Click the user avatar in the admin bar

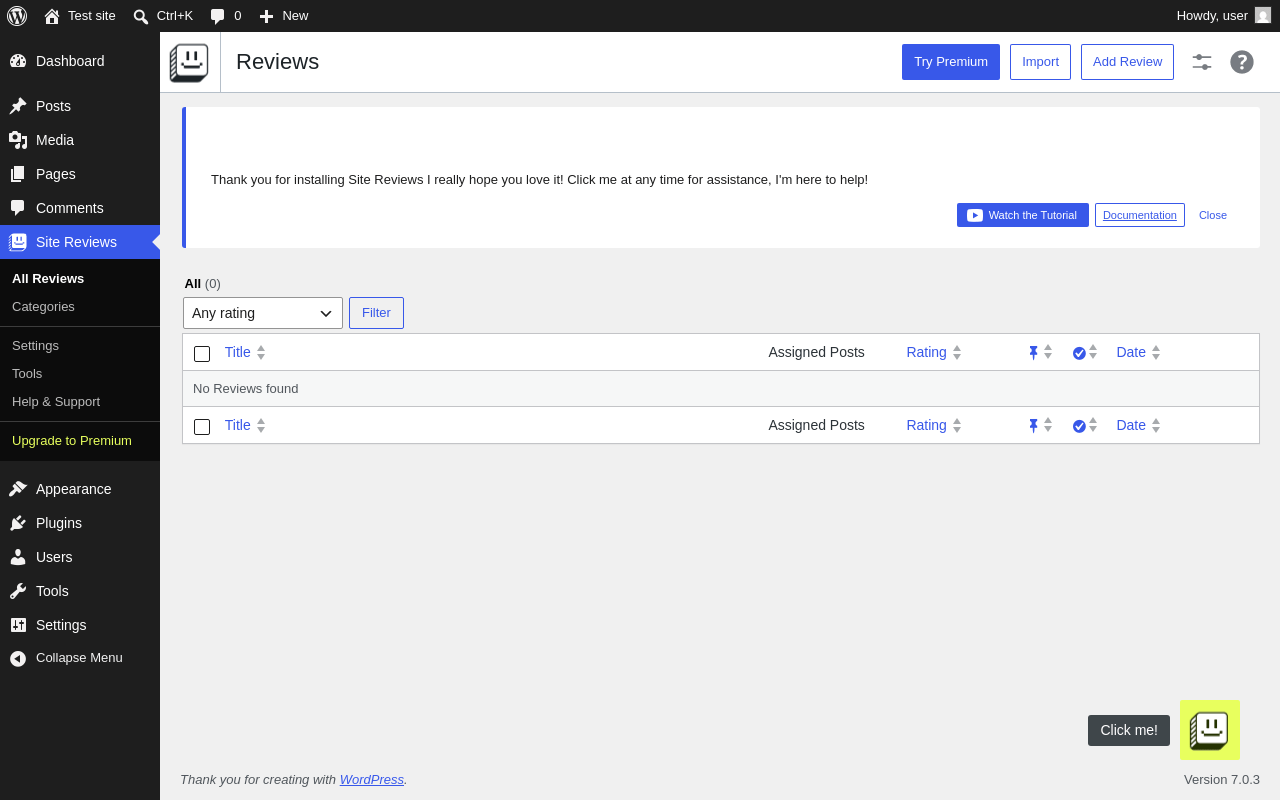pos(1263,15)
